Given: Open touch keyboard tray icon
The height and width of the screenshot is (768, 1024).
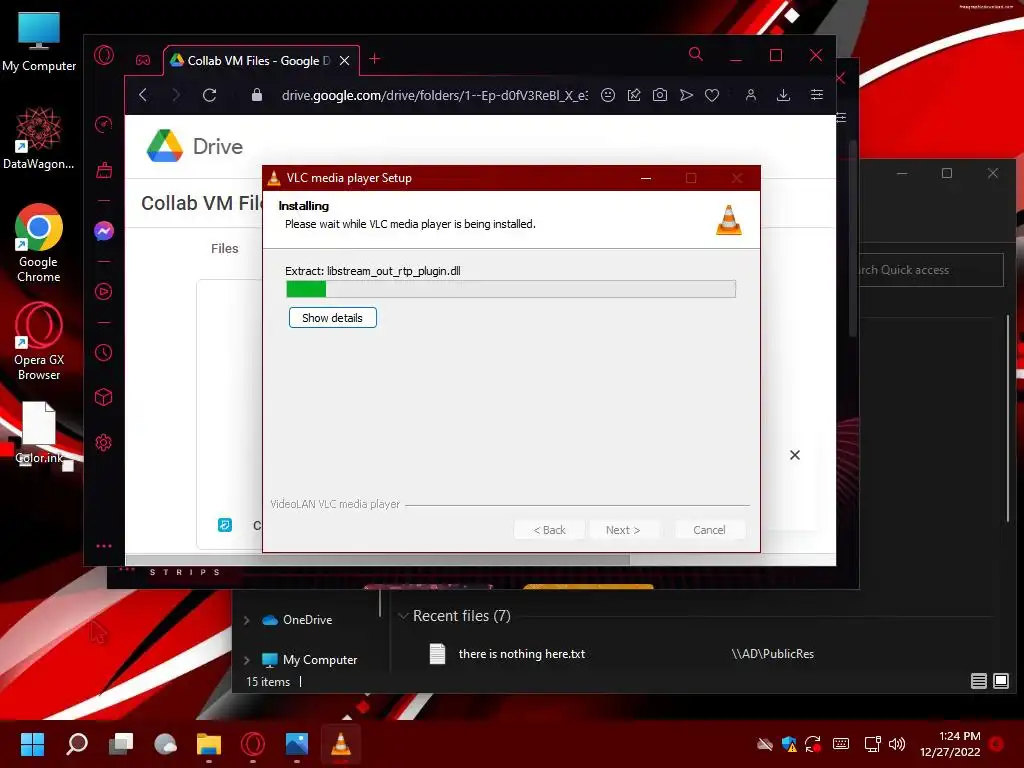Looking at the screenshot, I should click(x=841, y=744).
